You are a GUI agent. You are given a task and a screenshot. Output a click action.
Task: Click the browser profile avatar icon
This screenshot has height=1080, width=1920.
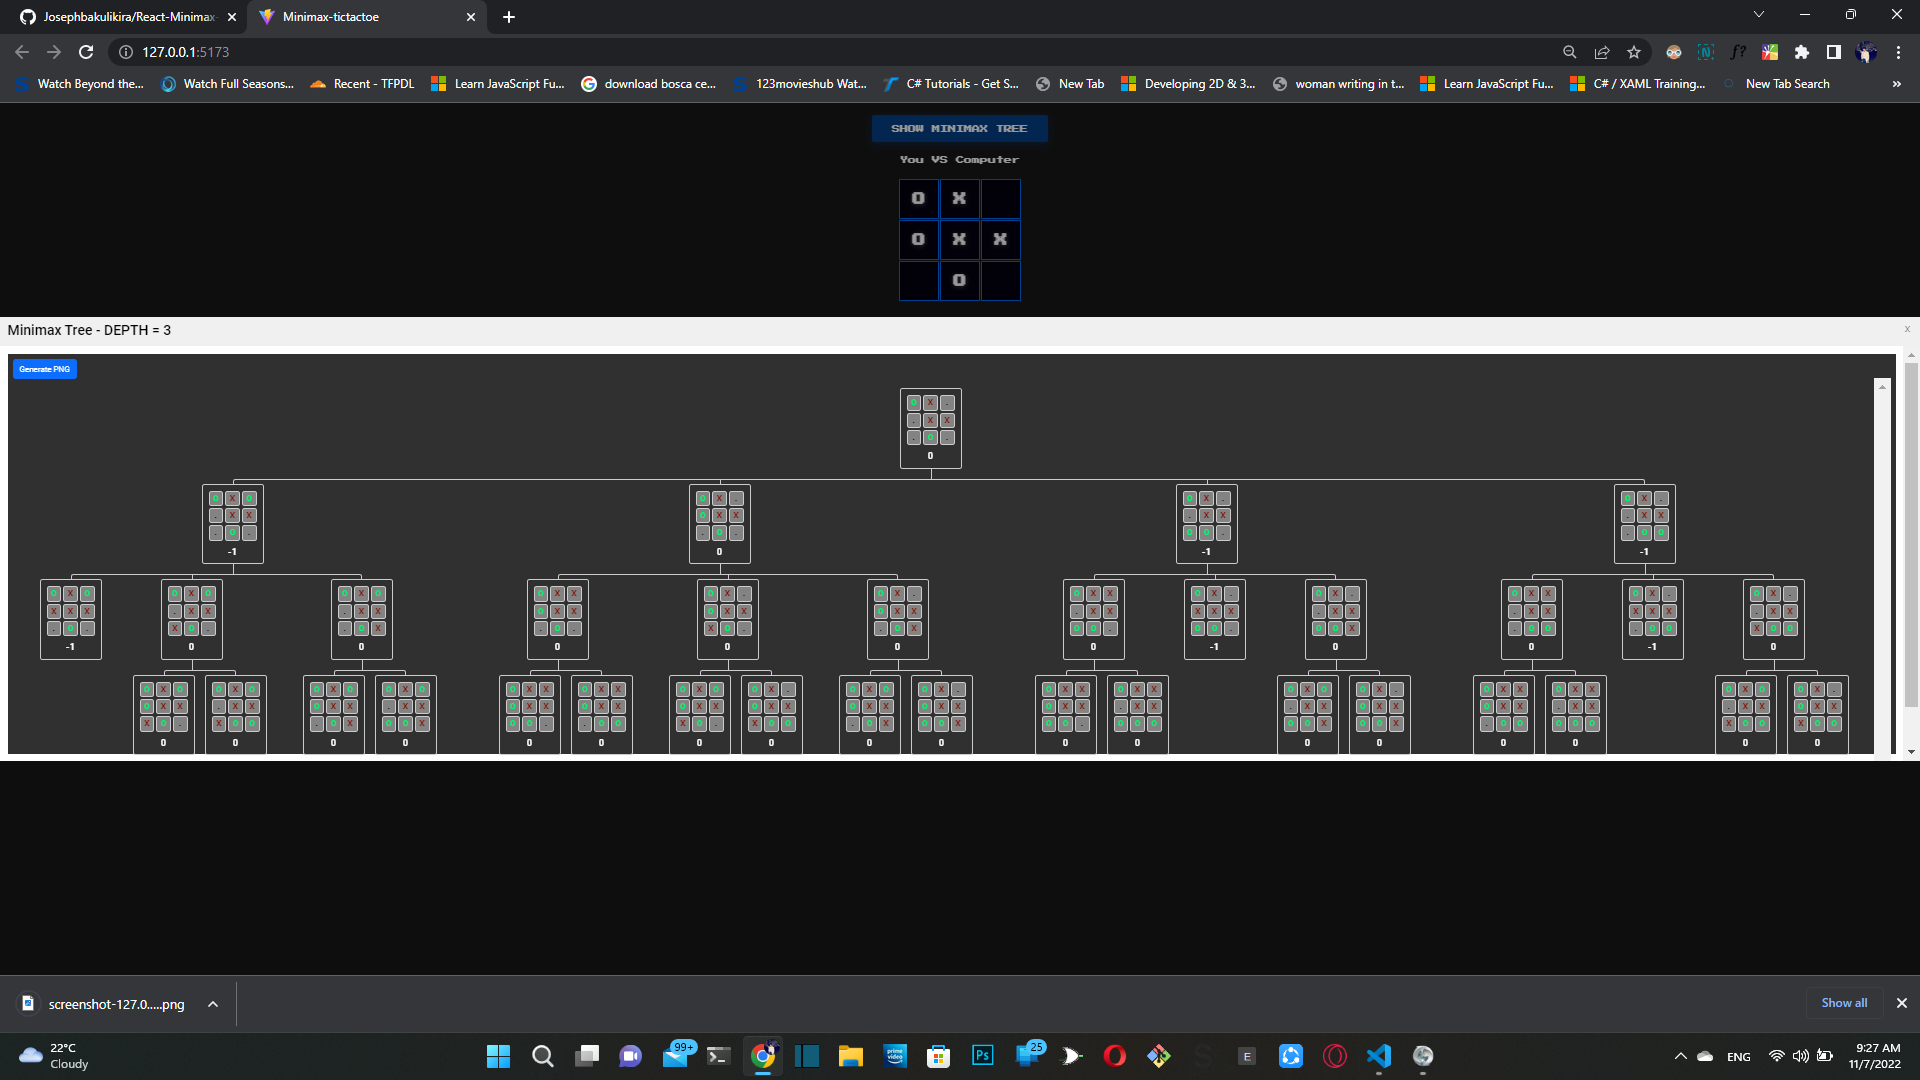click(x=1866, y=52)
